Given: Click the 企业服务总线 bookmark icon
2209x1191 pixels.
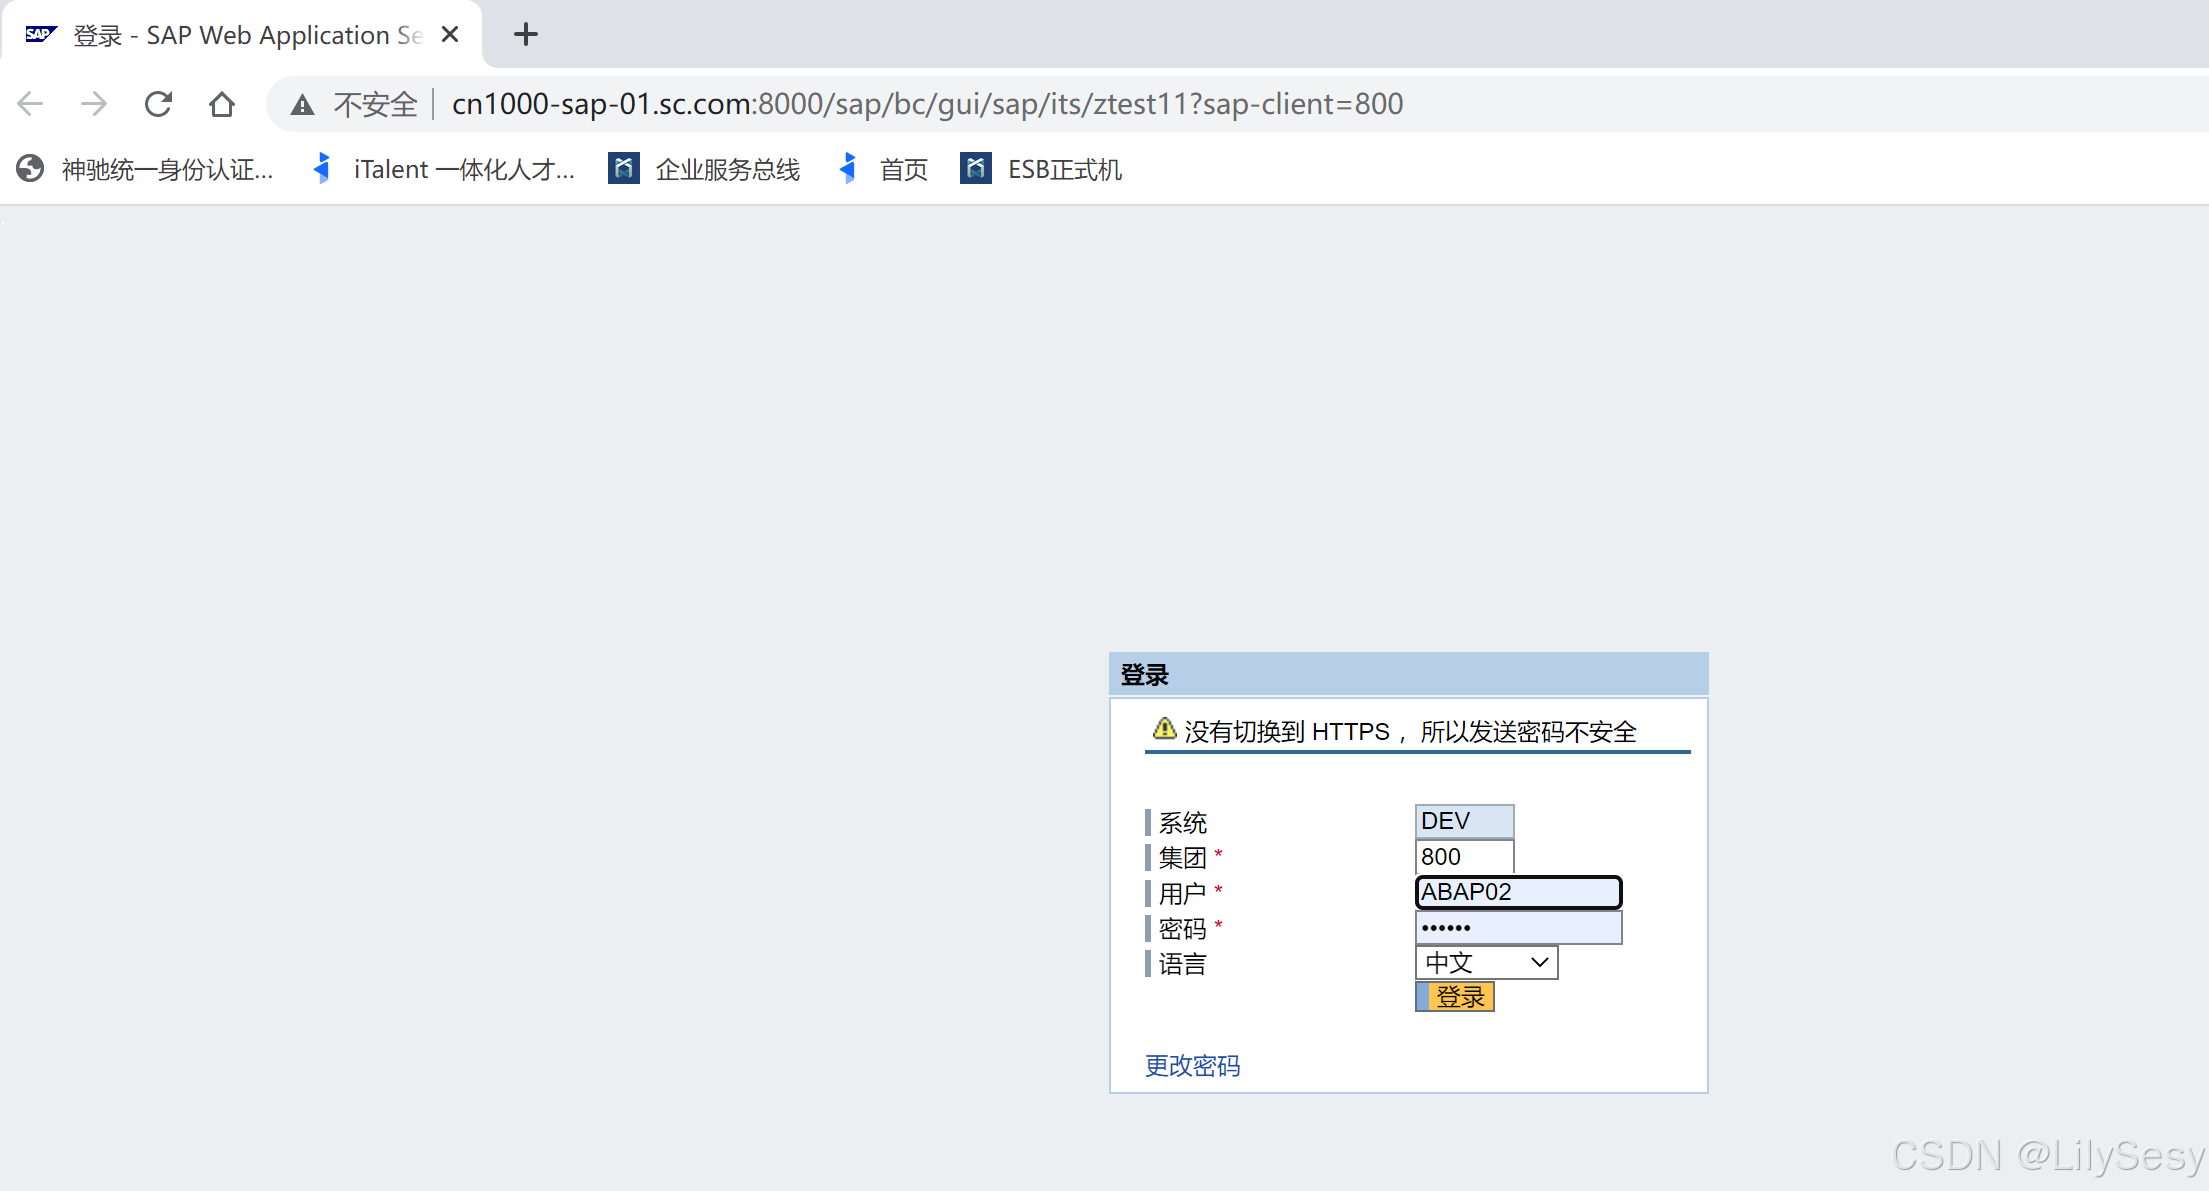Looking at the screenshot, I should pos(622,168).
